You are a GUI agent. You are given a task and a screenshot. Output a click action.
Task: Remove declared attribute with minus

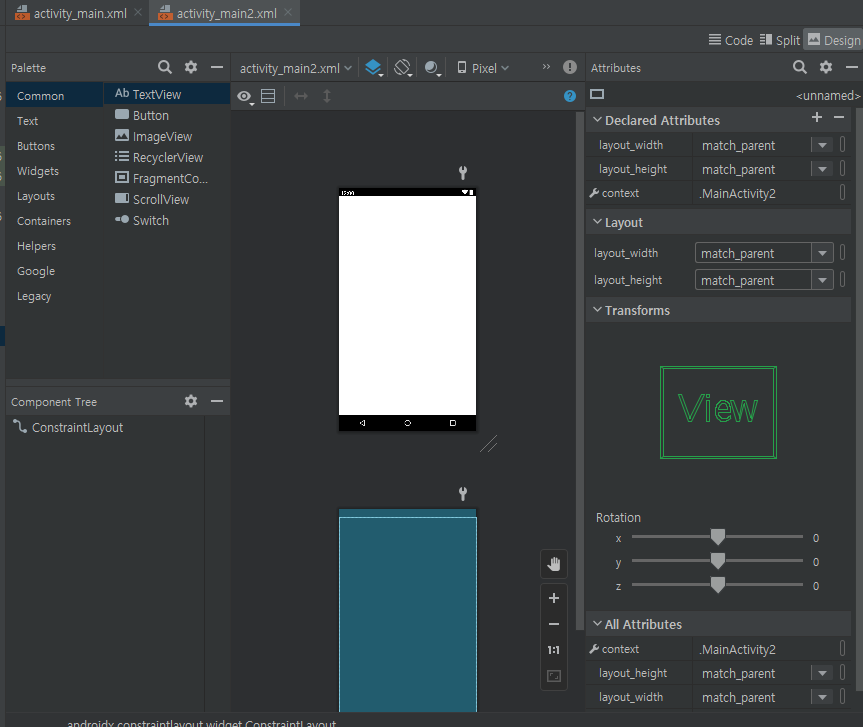pyautogui.click(x=839, y=117)
